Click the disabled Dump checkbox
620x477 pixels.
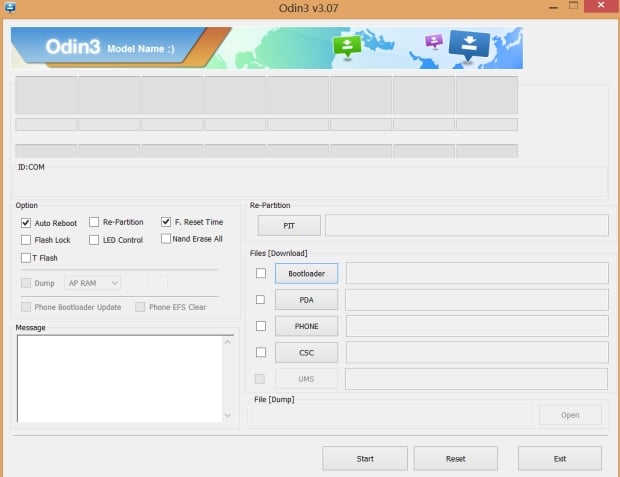26,283
